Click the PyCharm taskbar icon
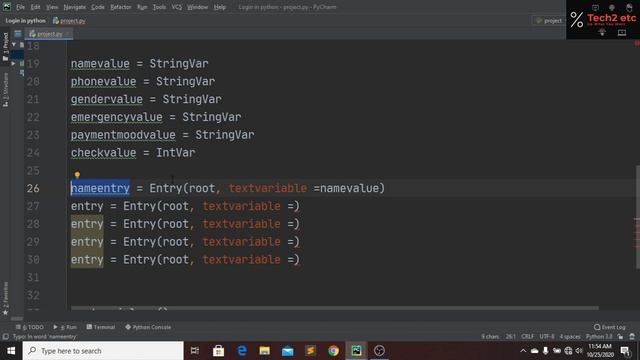The image size is (640, 360). coord(356,351)
